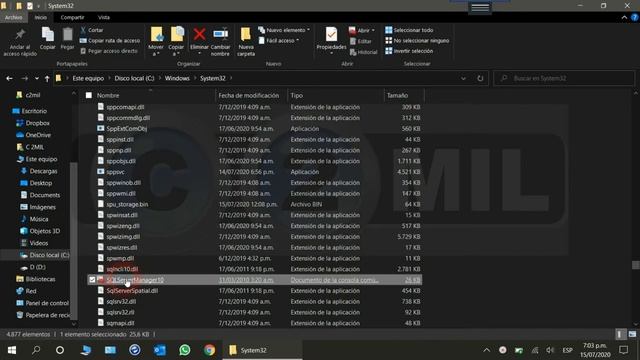Go back with the left arrow
The height and width of the screenshot is (360, 640).
[x=9, y=78]
